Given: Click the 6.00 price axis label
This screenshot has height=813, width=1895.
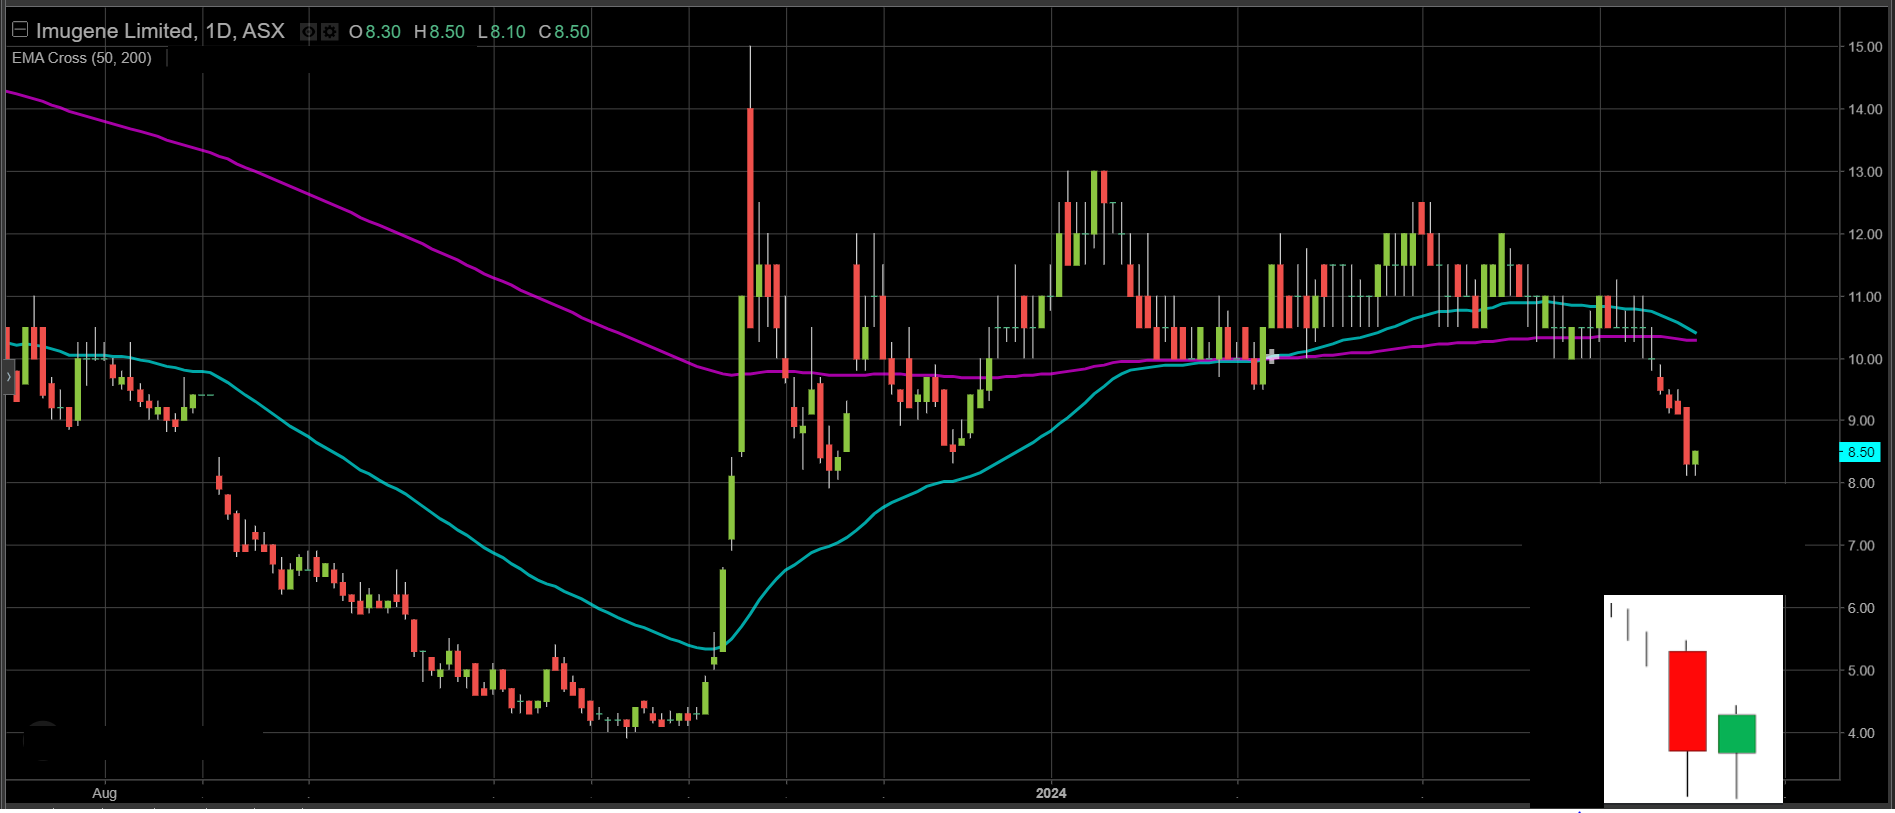Looking at the screenshot, I should [x=1861, y=608].
